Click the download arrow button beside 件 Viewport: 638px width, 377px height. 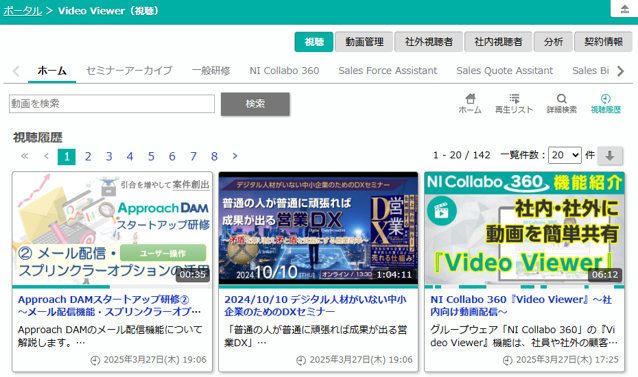click(x=610, y=155)
